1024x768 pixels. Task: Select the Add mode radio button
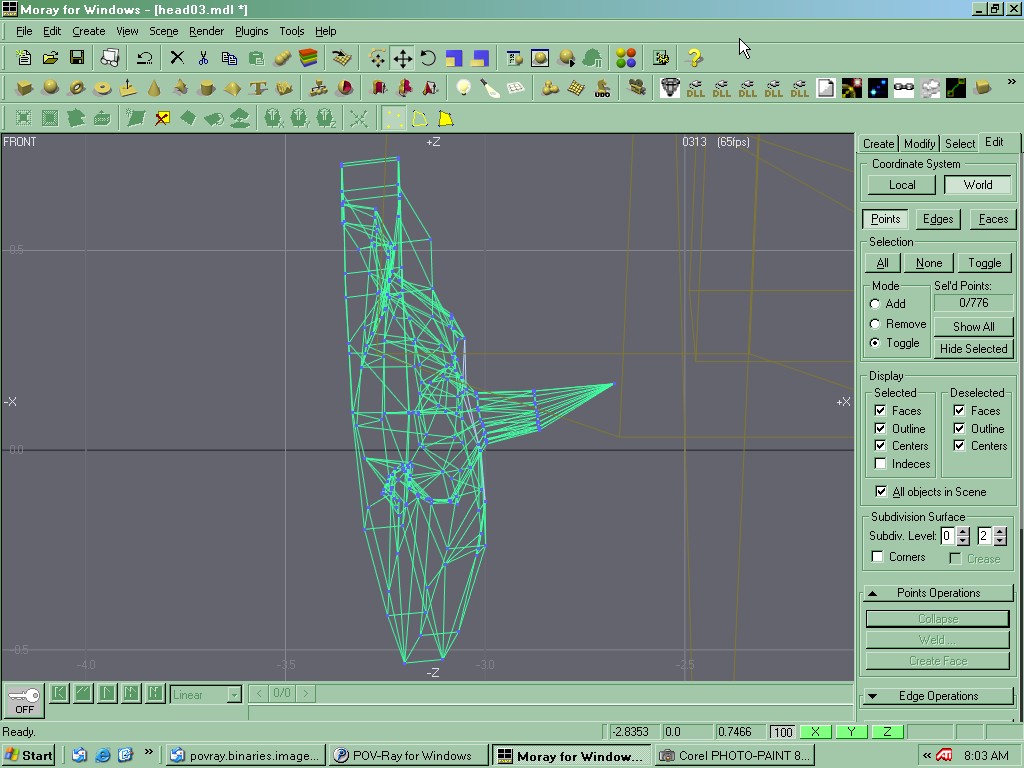pyautogui.click(x=875, y=304)
